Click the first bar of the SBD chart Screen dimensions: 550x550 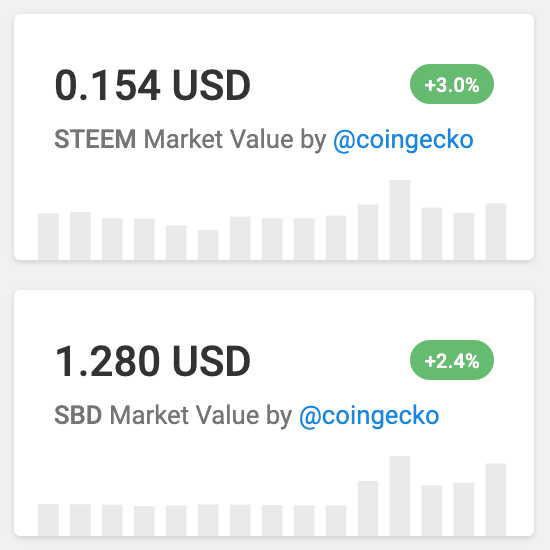48,520
